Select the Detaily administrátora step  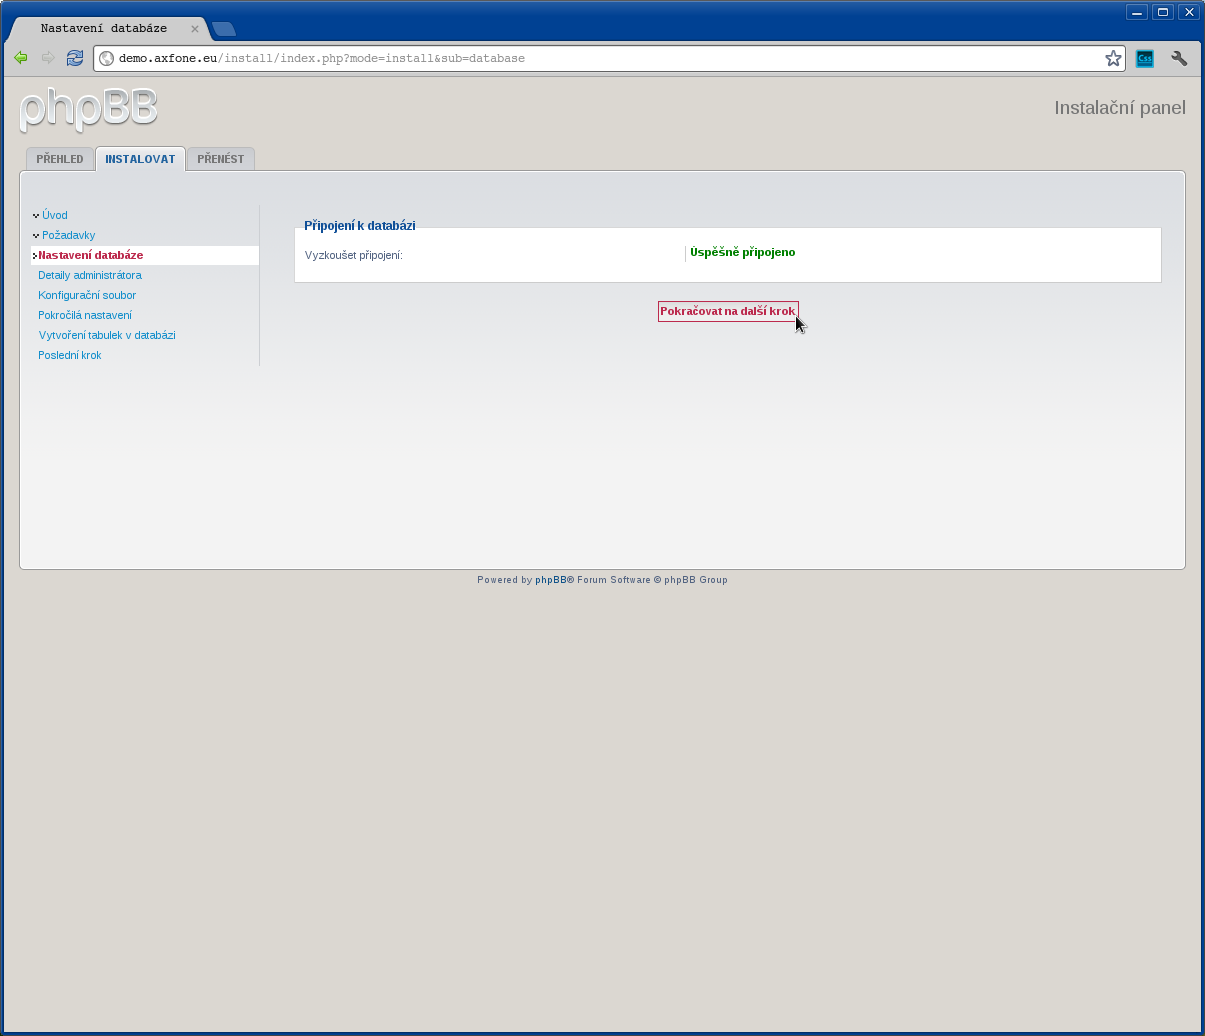coord(91,275)
